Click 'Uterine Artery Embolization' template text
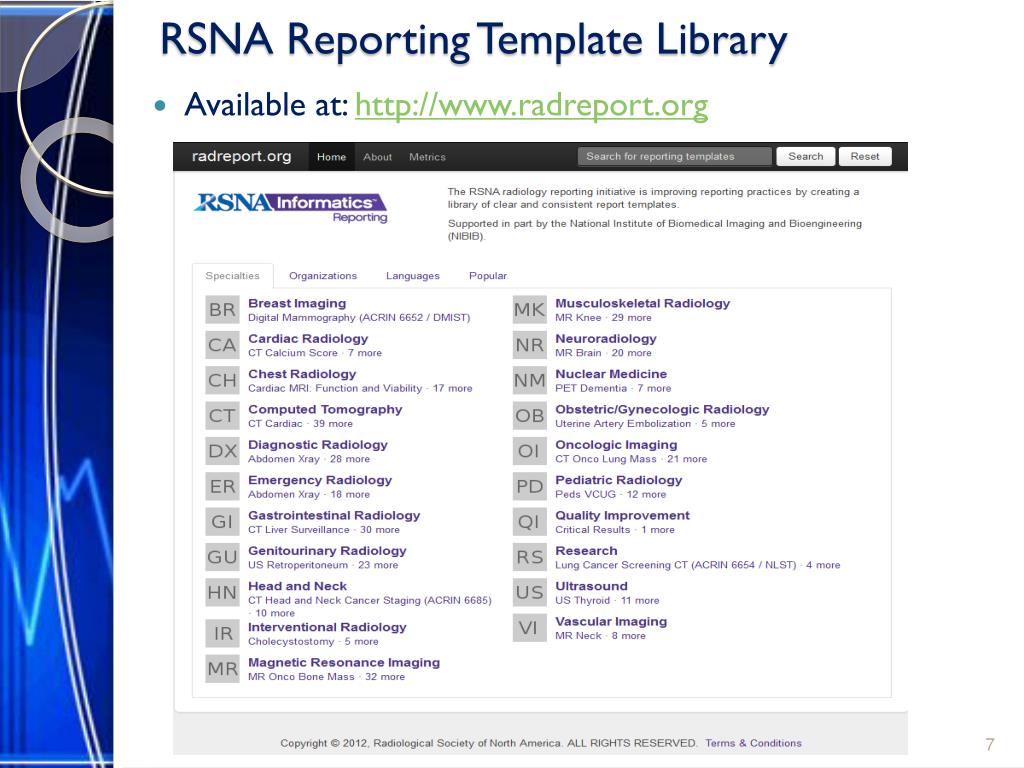Image resolution: width=1024 pixels, height=768 pixels. (623, 423)
